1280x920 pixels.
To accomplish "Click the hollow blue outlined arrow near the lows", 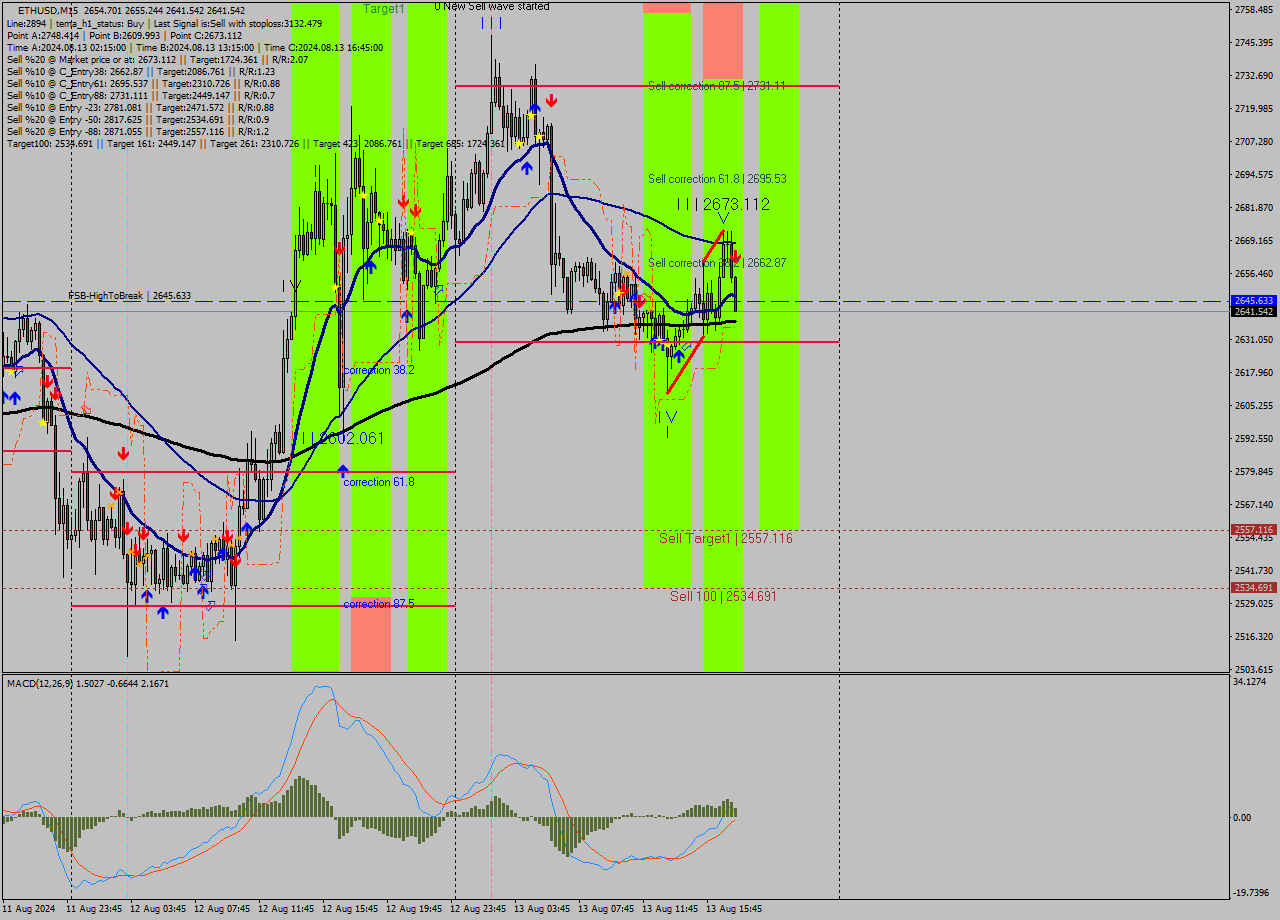I will tap(209, 604).
